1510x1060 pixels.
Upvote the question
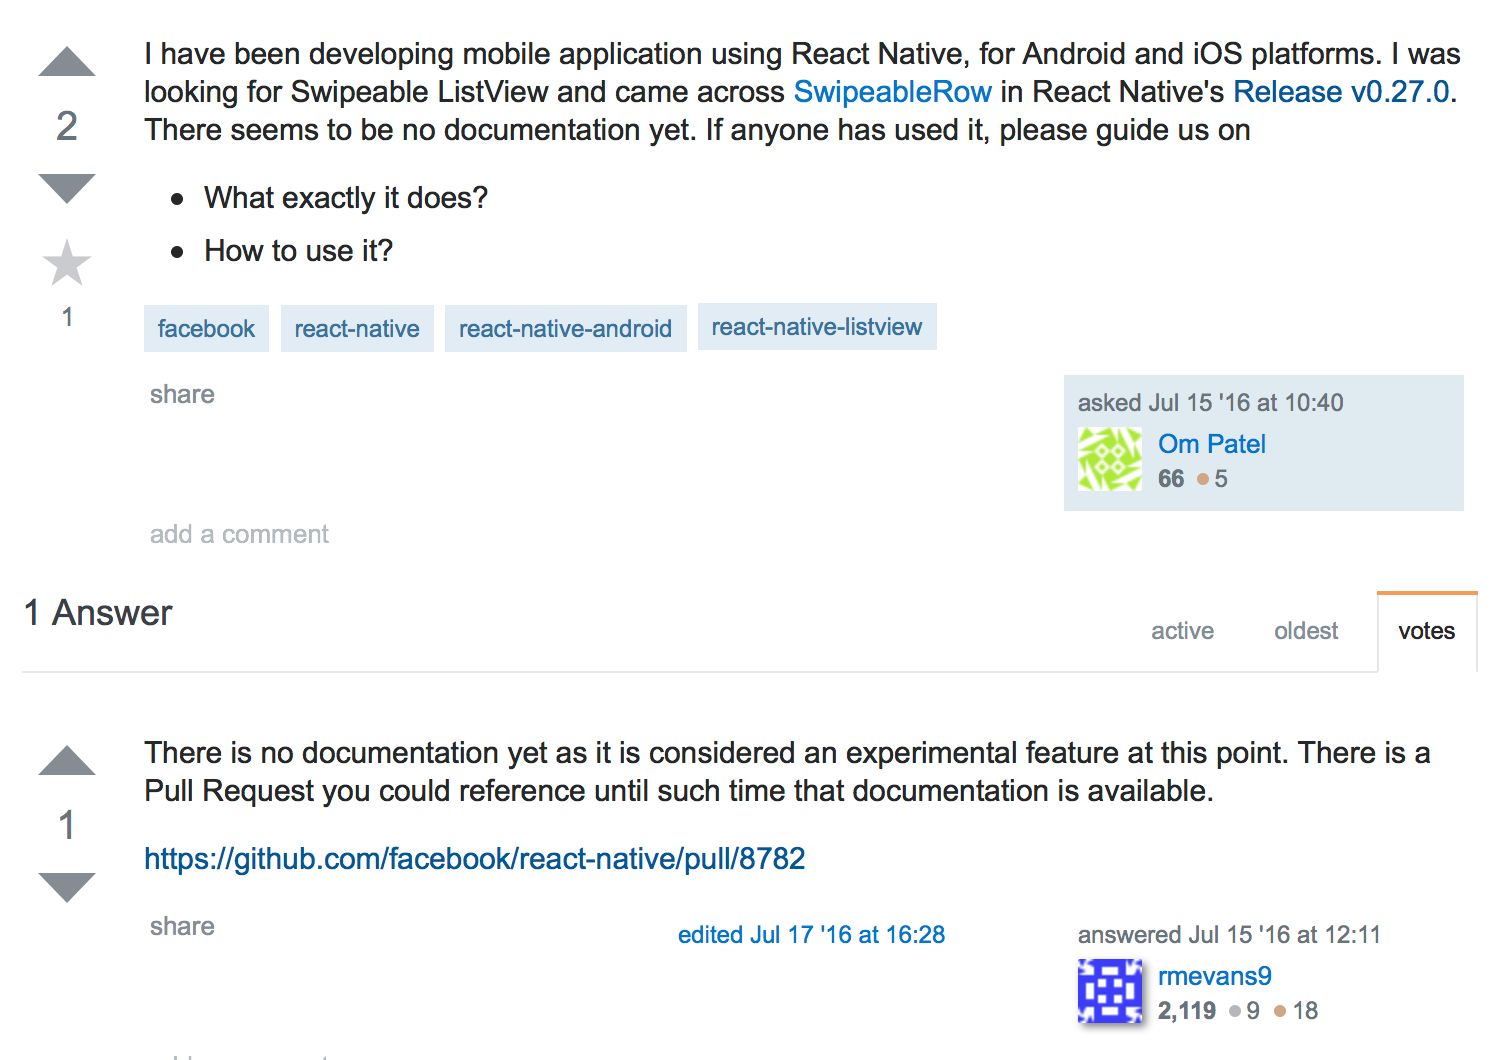click(x=66, y=60)
